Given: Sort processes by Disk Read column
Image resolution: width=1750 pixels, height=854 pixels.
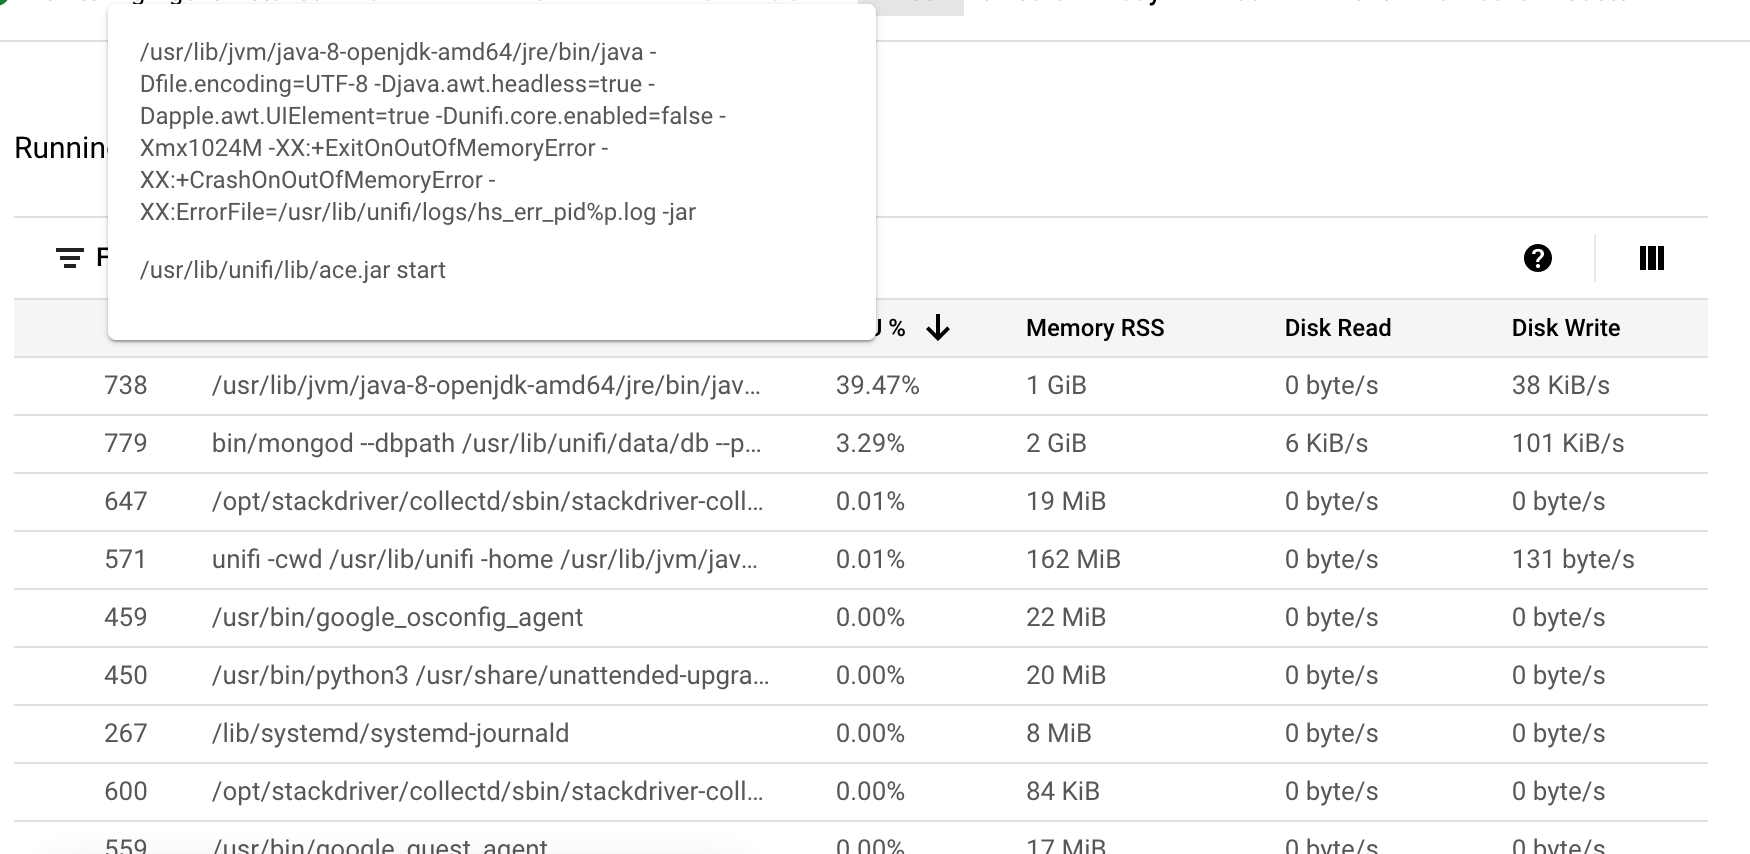Looking at the screenshot, I should coord(1337,328).
